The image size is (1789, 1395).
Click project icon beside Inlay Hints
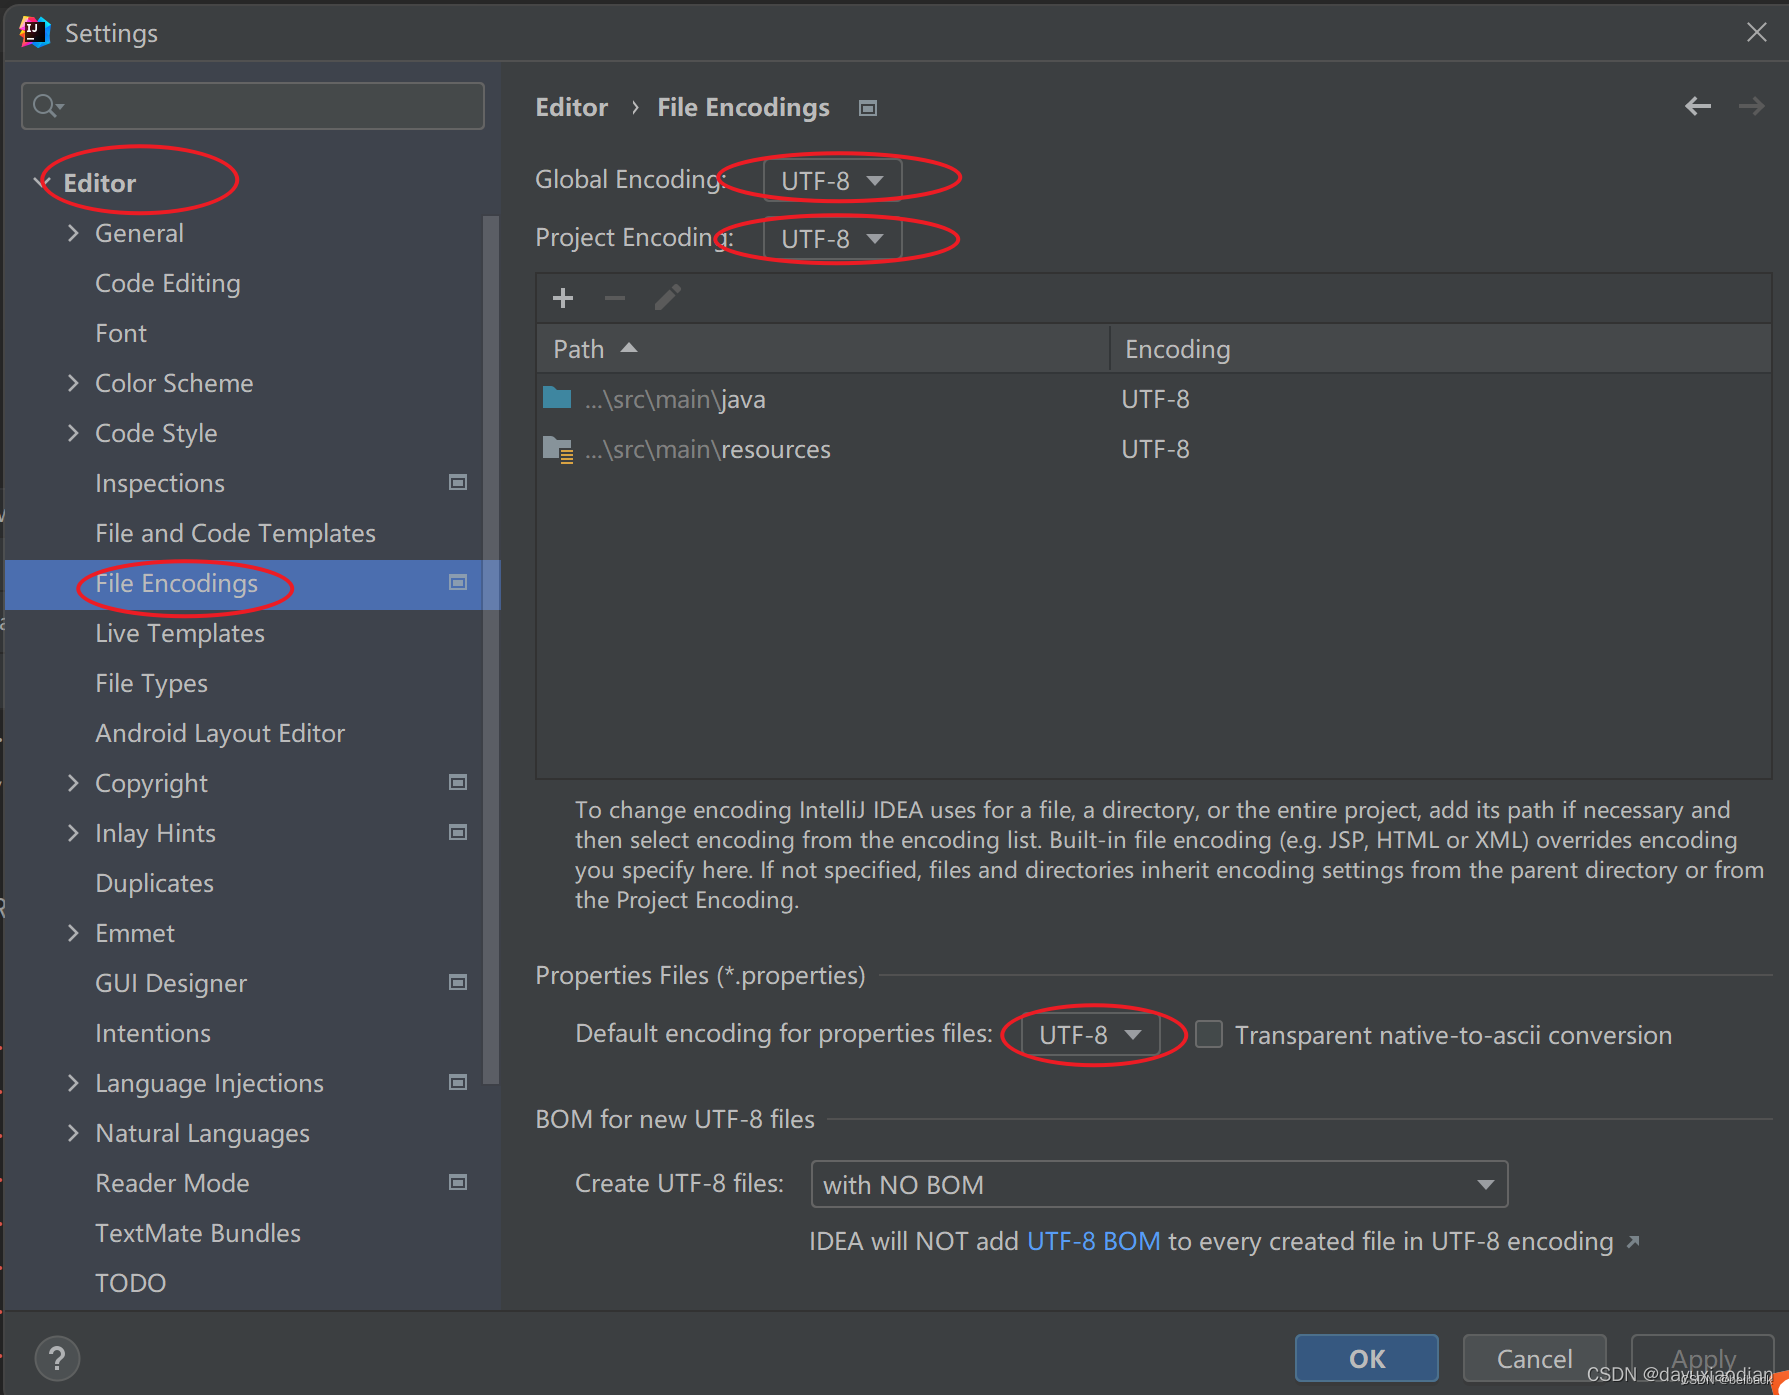pyautogui.click(x=458, y=832)
